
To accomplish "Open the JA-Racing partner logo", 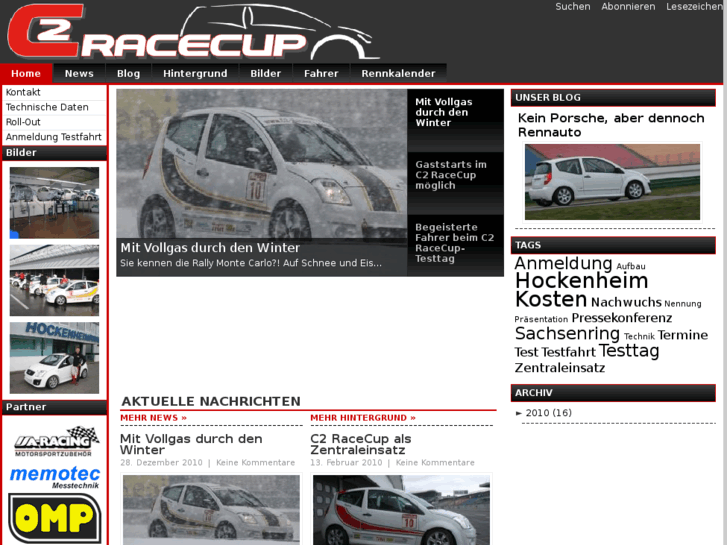I will pos(56,441).
